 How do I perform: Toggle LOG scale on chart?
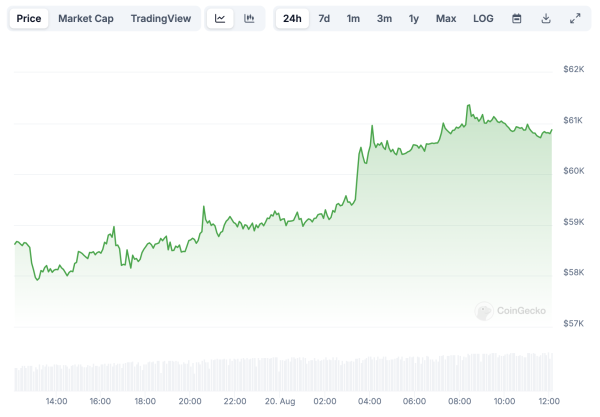pos(483,18)
